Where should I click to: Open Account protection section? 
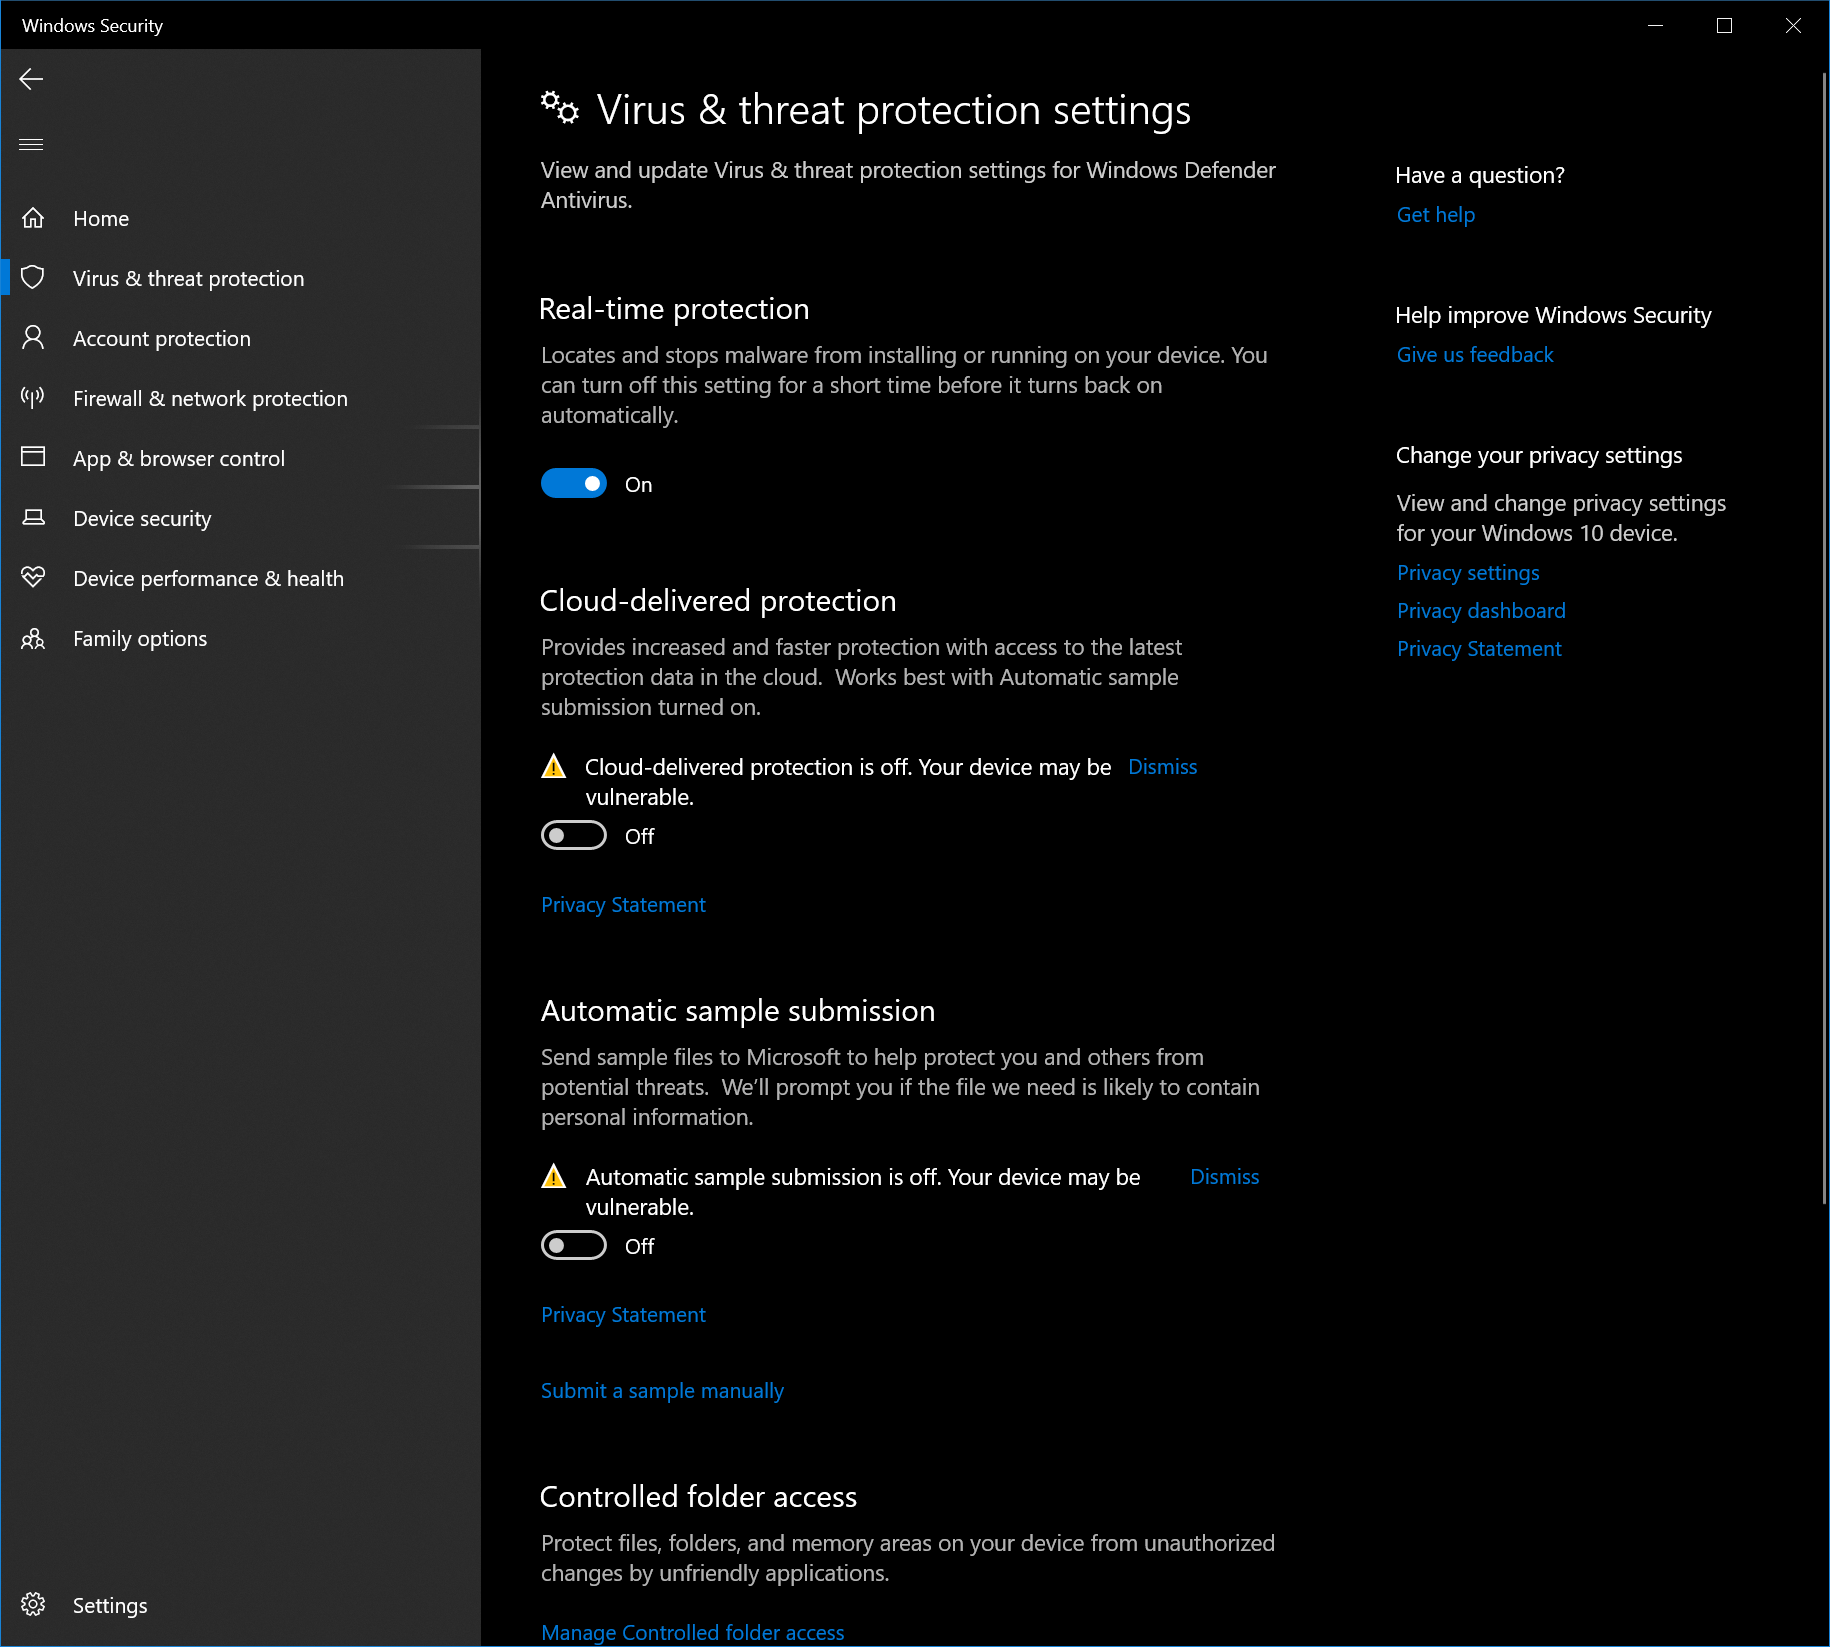[241, 338]
